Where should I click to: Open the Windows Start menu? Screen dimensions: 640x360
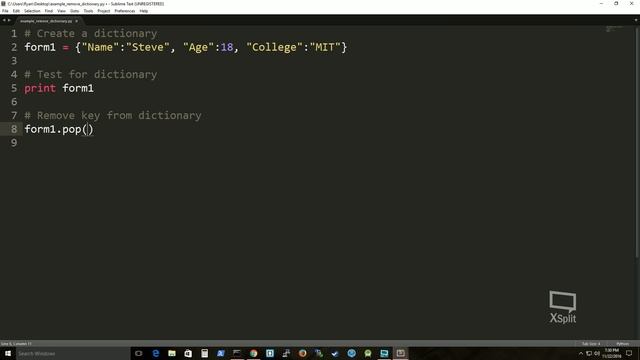(x=8, y=353)
